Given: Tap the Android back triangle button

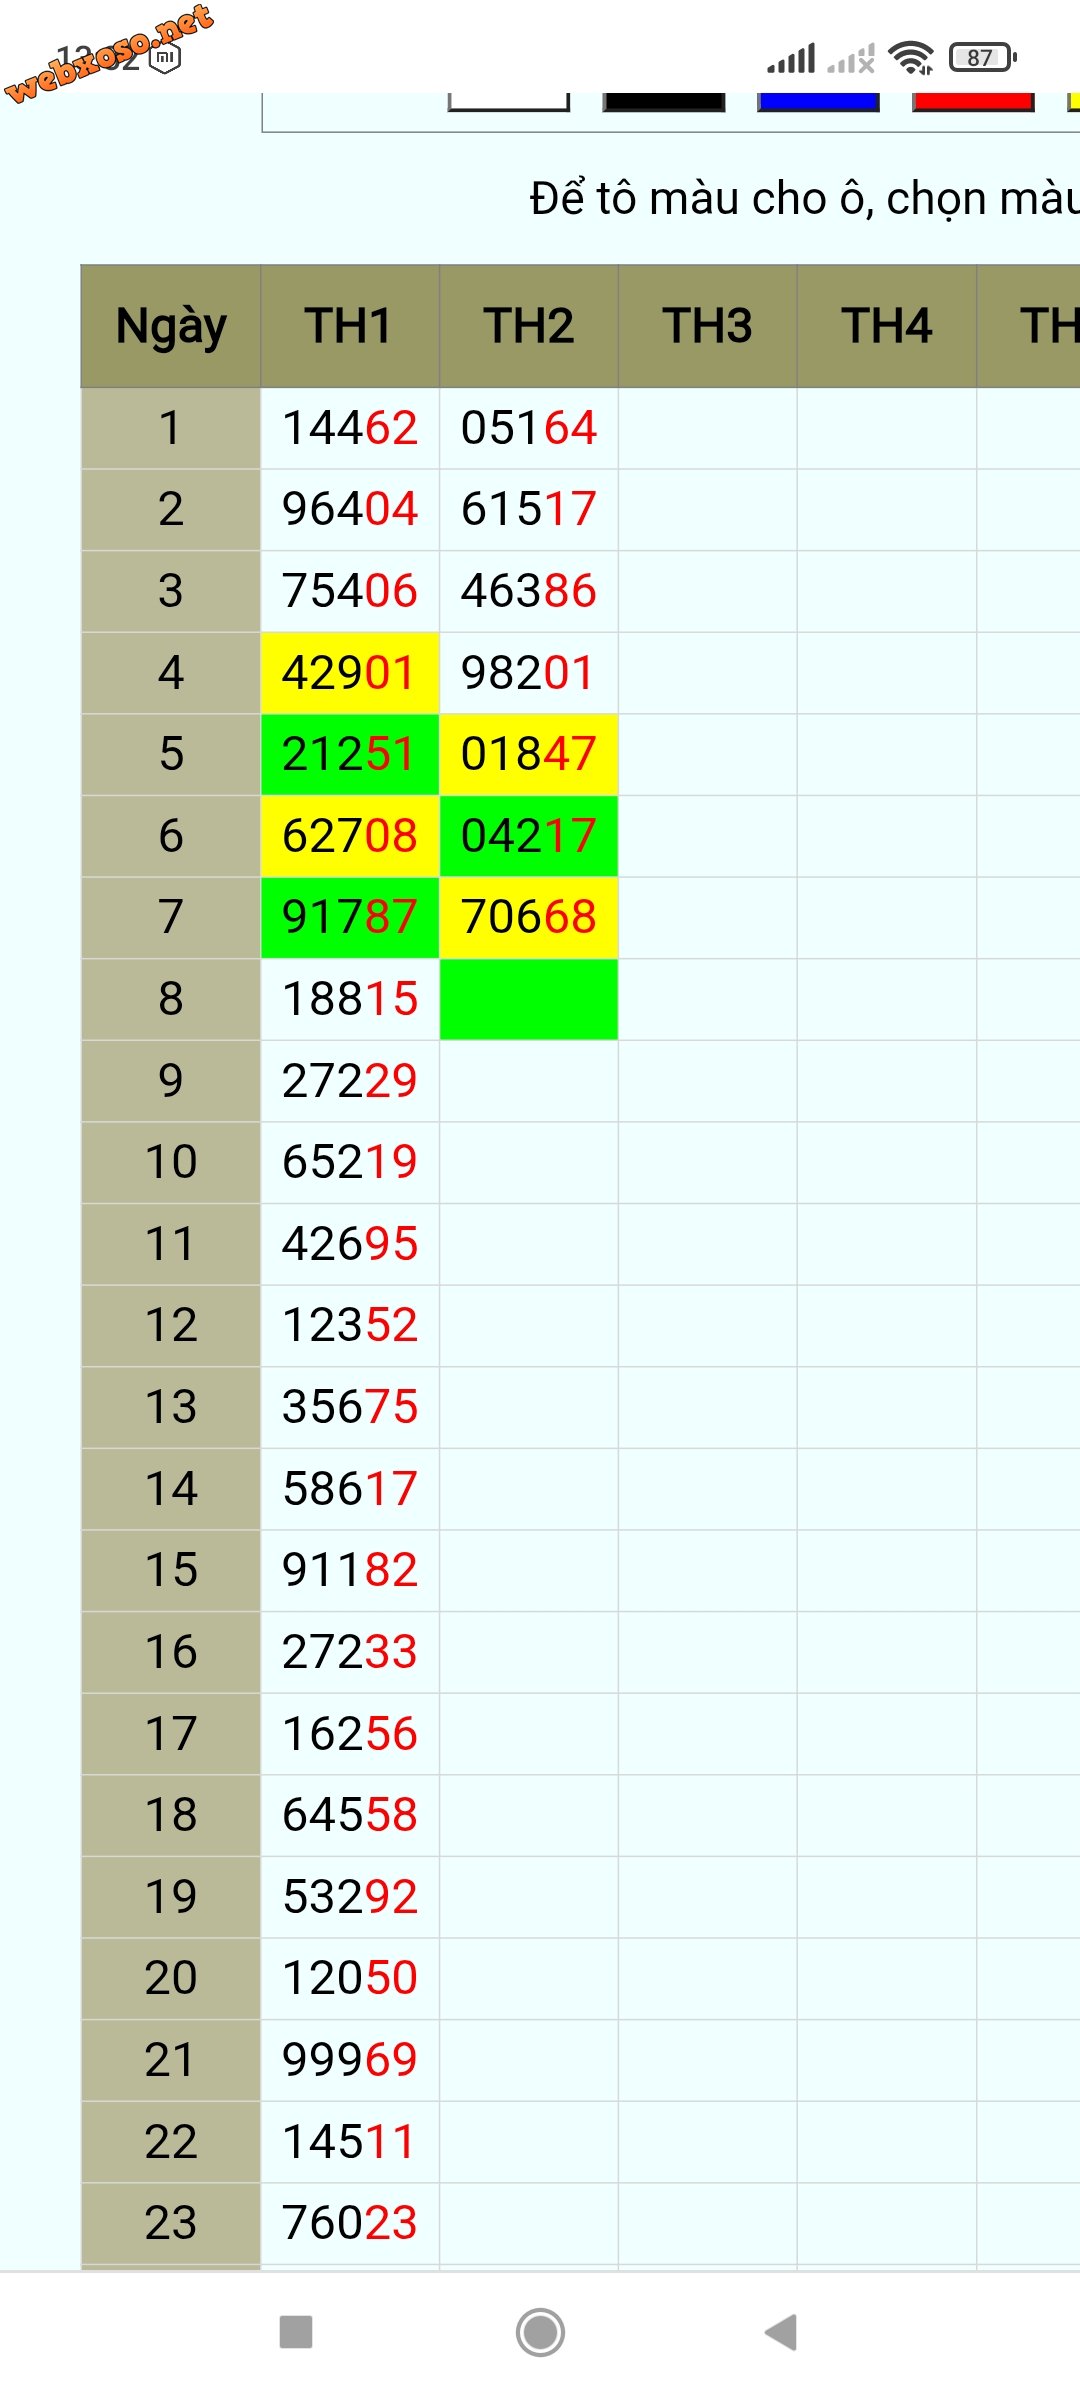Looking at the screenshot, I should tap(782, 2332).
